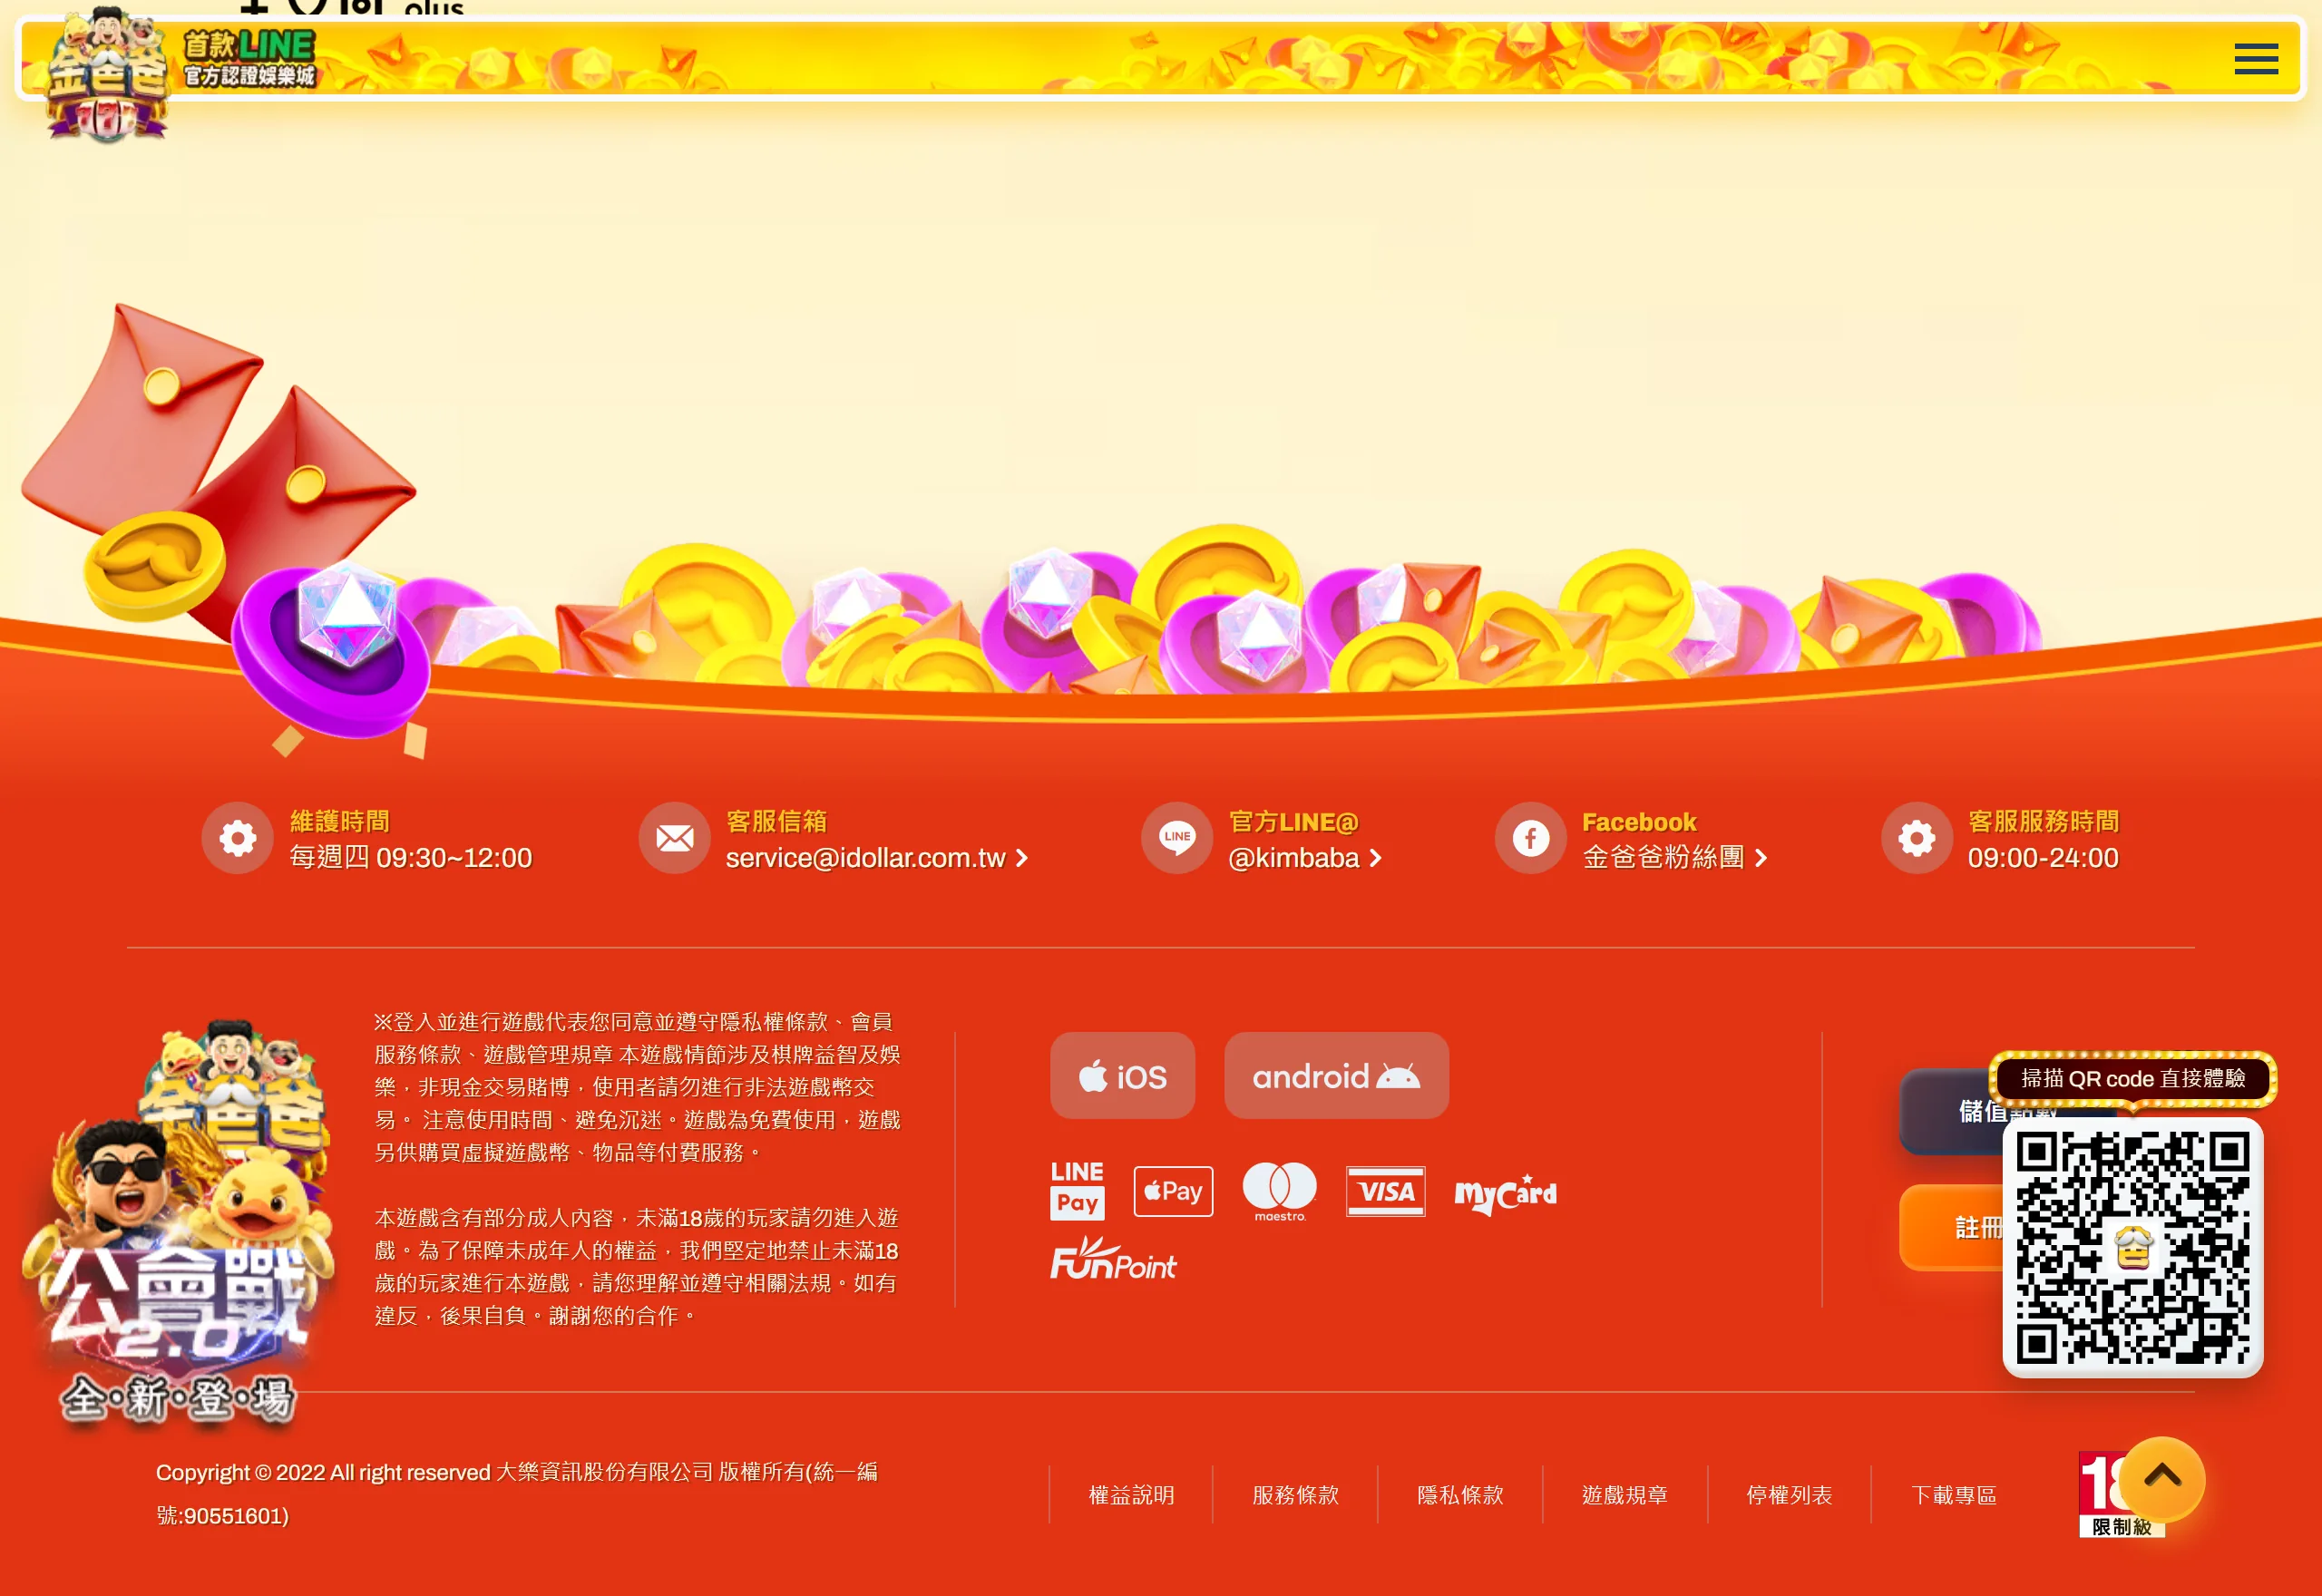This screenshot has height=1596, width=2322.
Task: Open the 服務條款 footer link
Action: click(1295, 1495)
